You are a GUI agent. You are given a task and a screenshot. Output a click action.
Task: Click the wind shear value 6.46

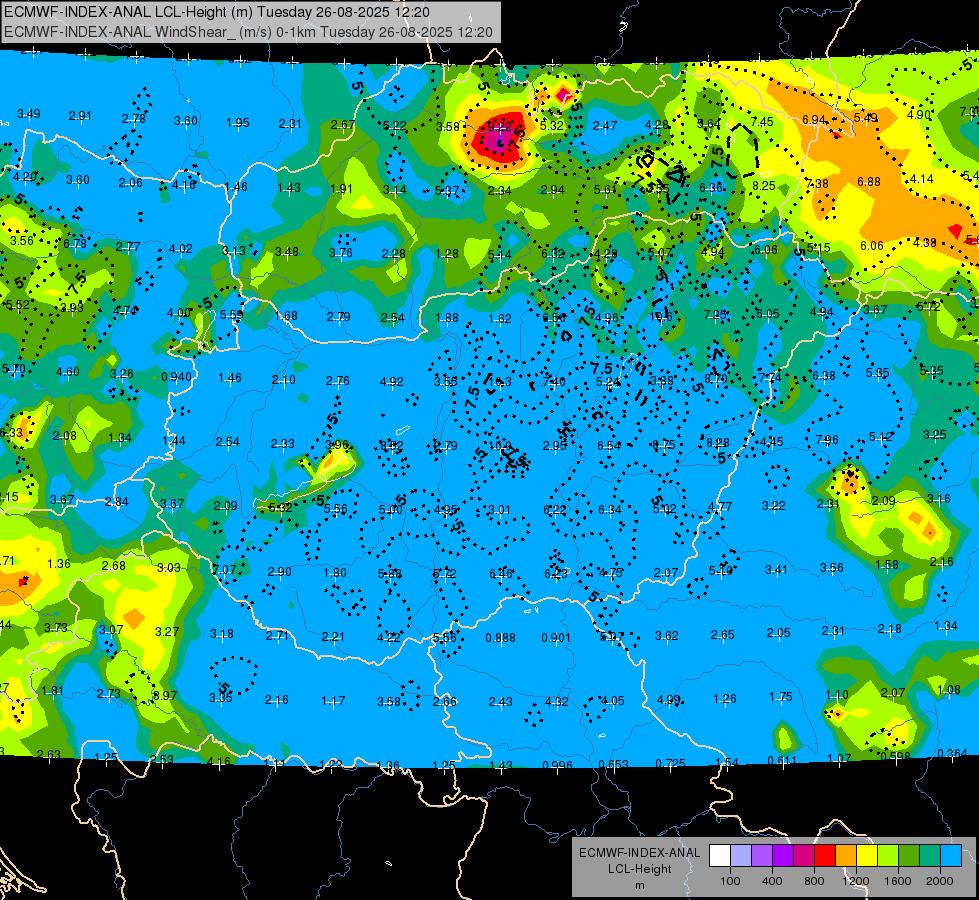coord(501,573)
